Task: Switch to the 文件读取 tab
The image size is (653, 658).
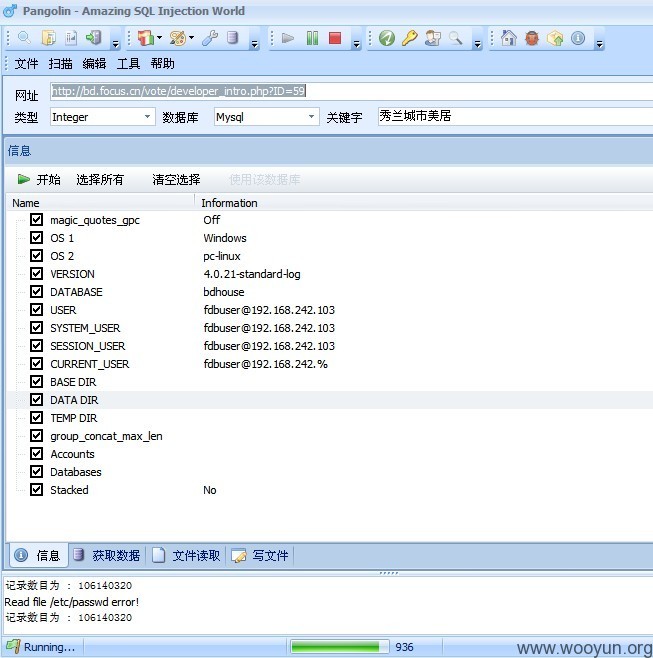Action: (x=186, y=556)
